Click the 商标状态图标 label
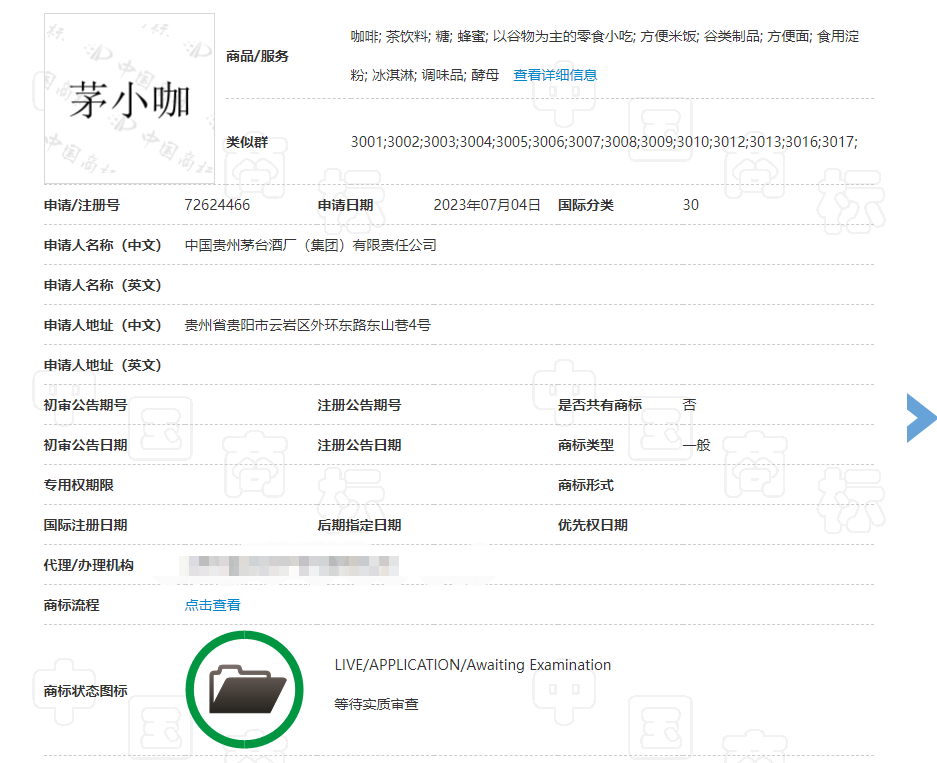This screenshot has height=763, width=937. [85, 691]
